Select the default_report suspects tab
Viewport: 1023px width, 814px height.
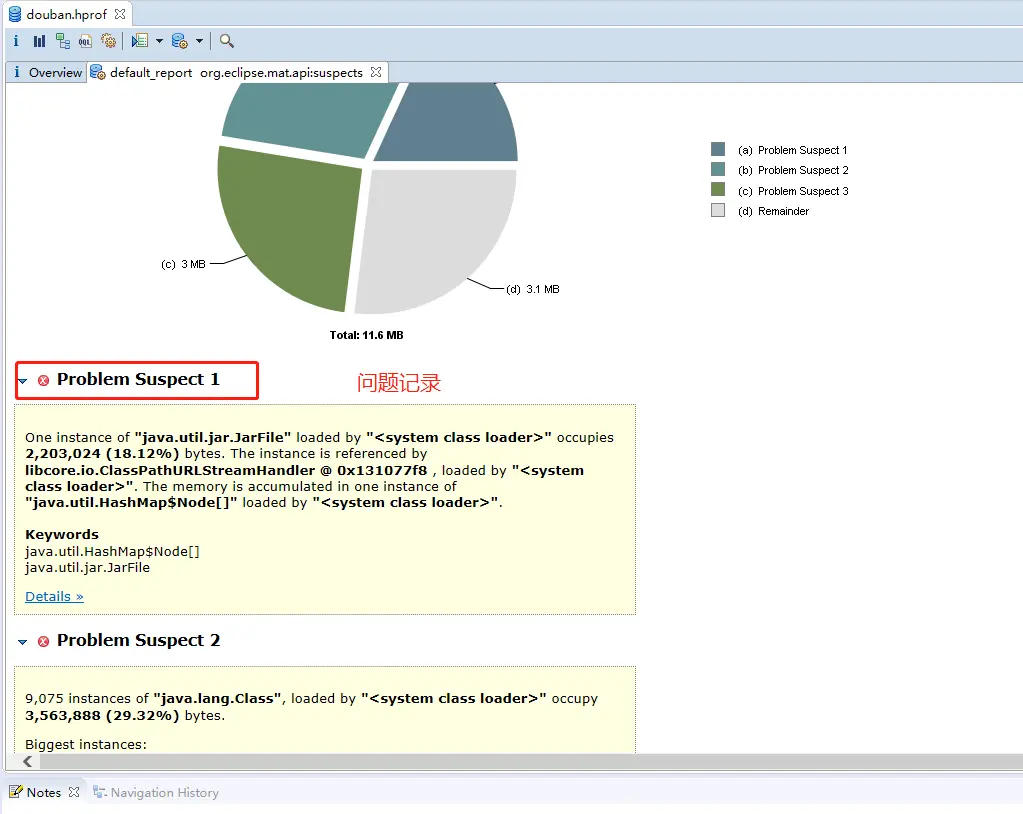236,72
